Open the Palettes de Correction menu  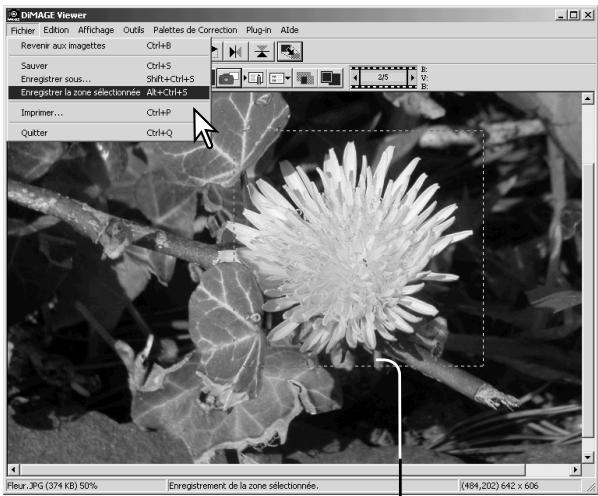195,30
